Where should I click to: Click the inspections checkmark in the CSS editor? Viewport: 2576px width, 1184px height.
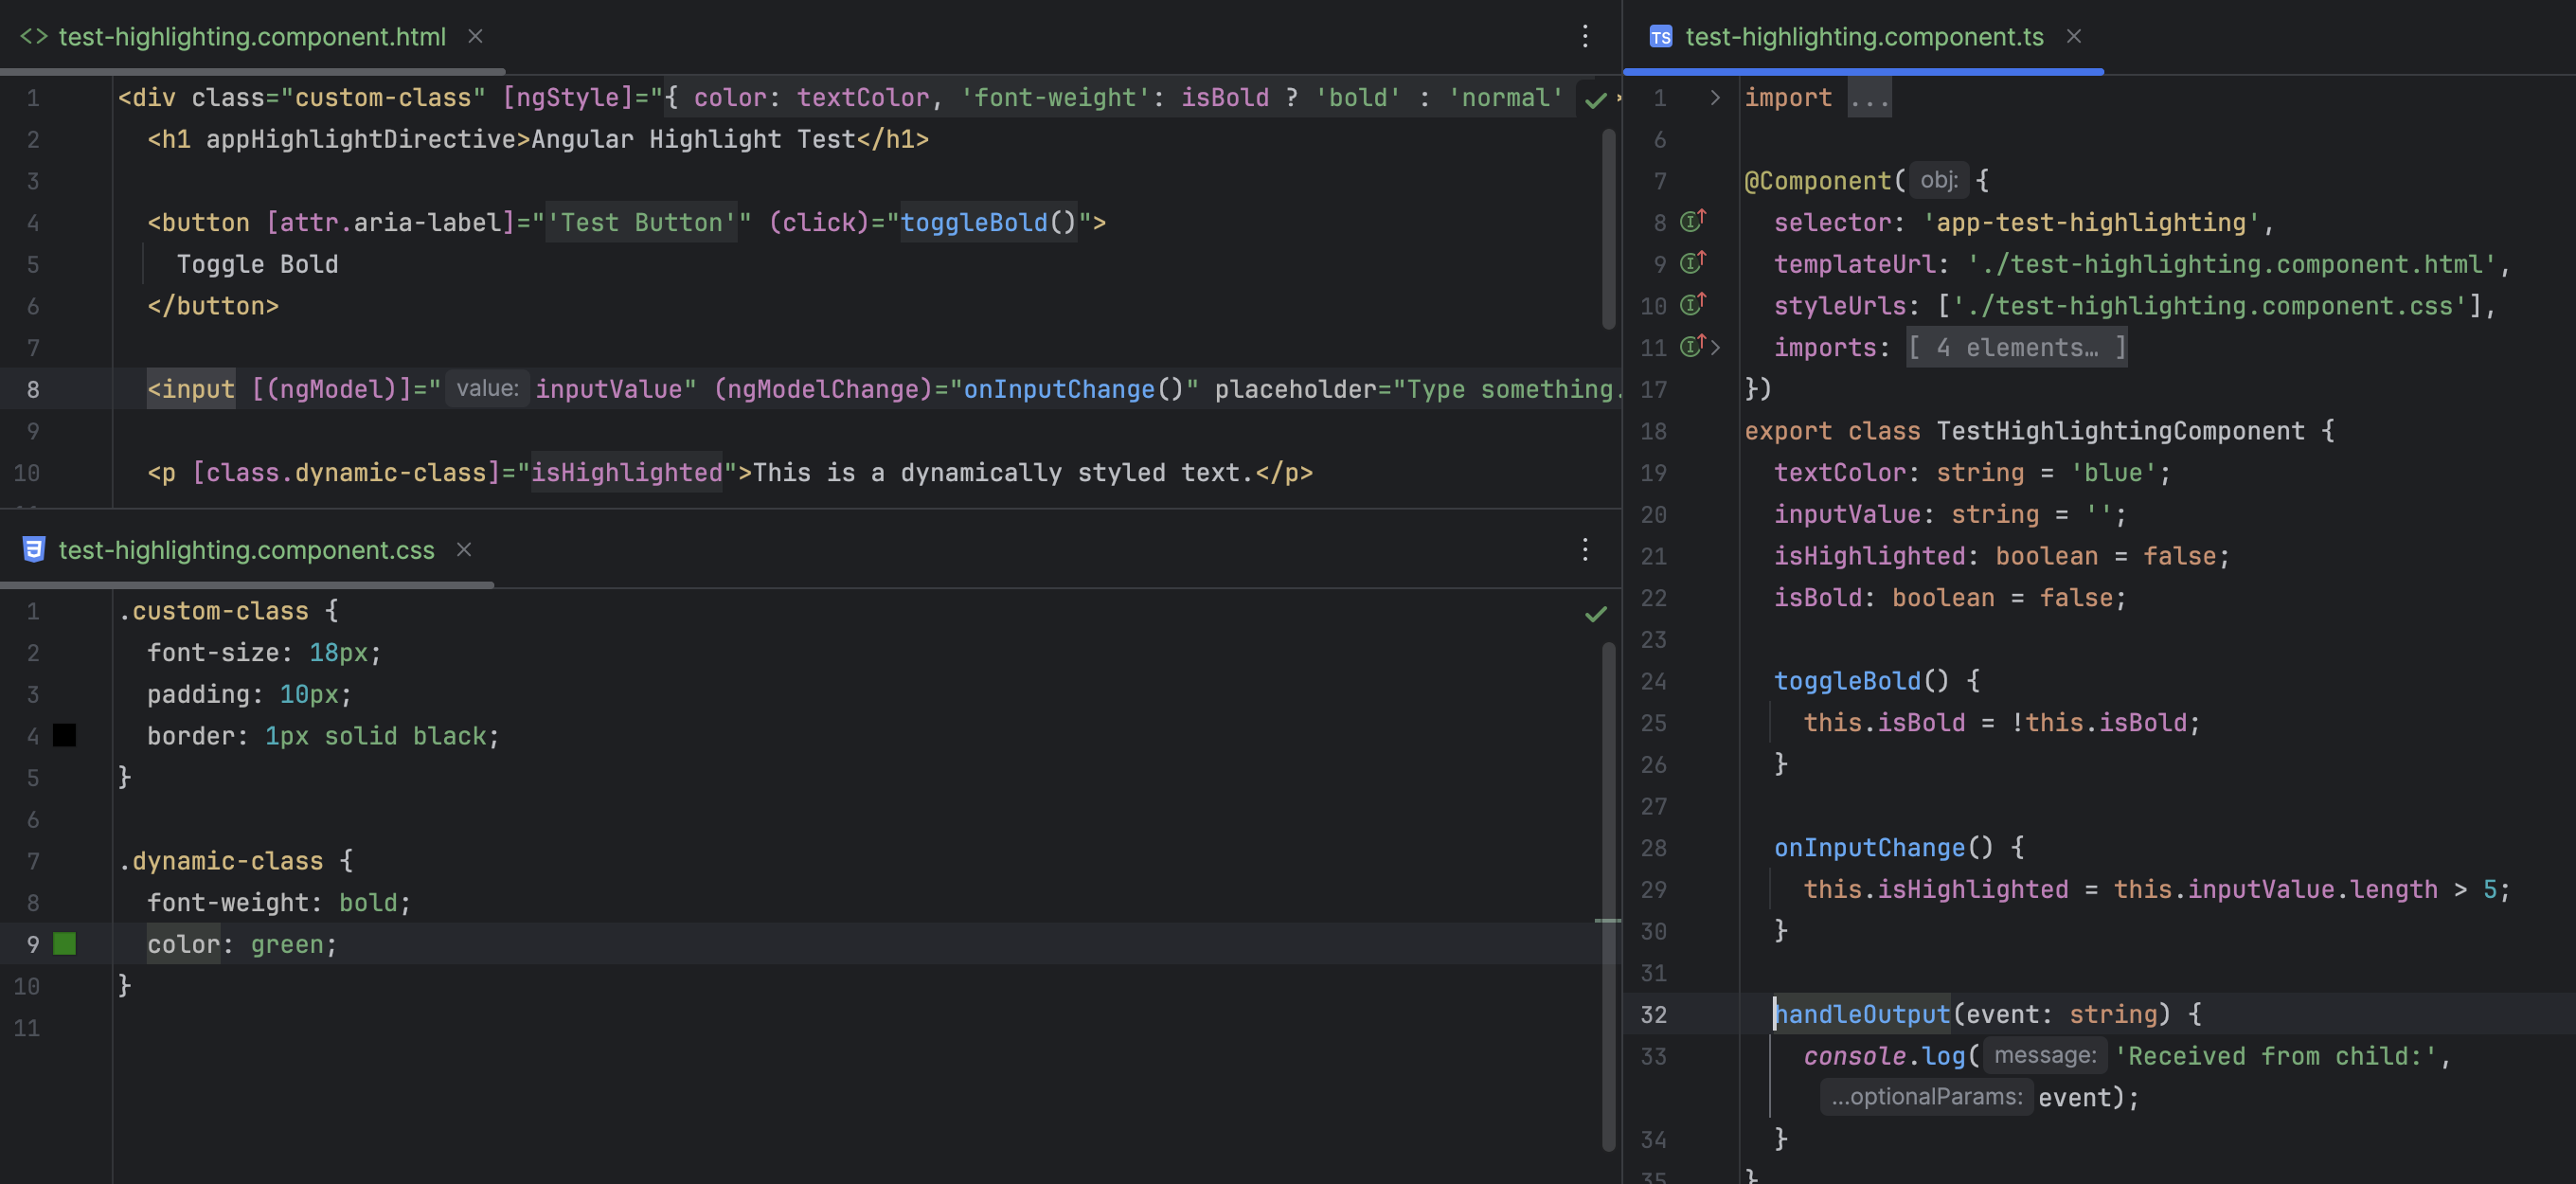click(x=1595, y=613)
